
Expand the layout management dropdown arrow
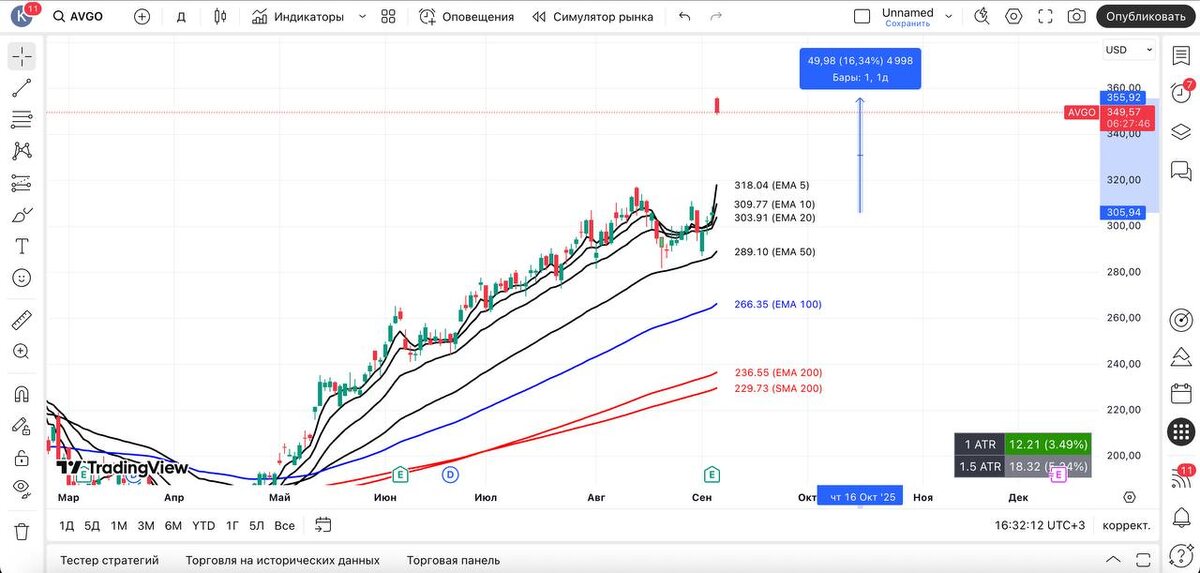coord(949,16)
